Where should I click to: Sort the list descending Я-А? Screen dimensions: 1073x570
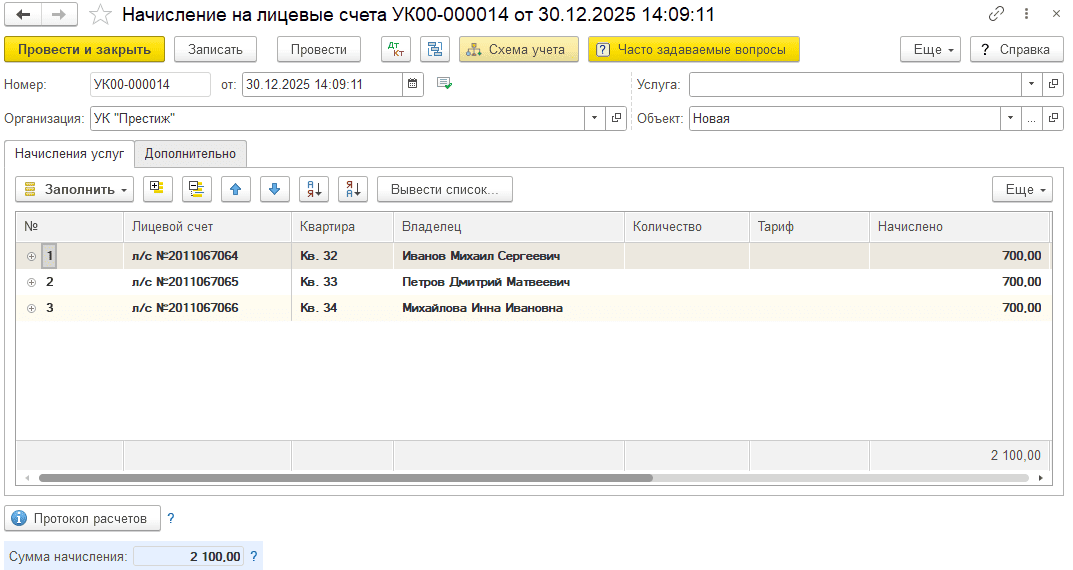353,189
